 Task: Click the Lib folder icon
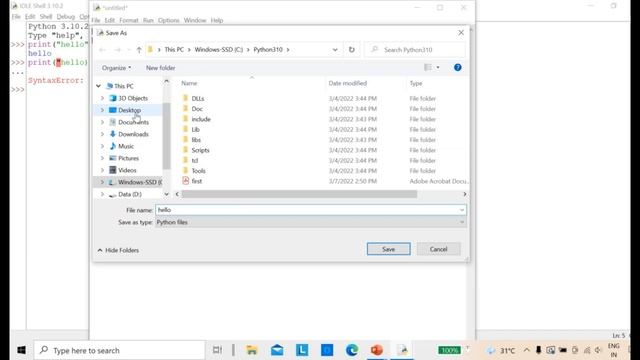(186, 129)
